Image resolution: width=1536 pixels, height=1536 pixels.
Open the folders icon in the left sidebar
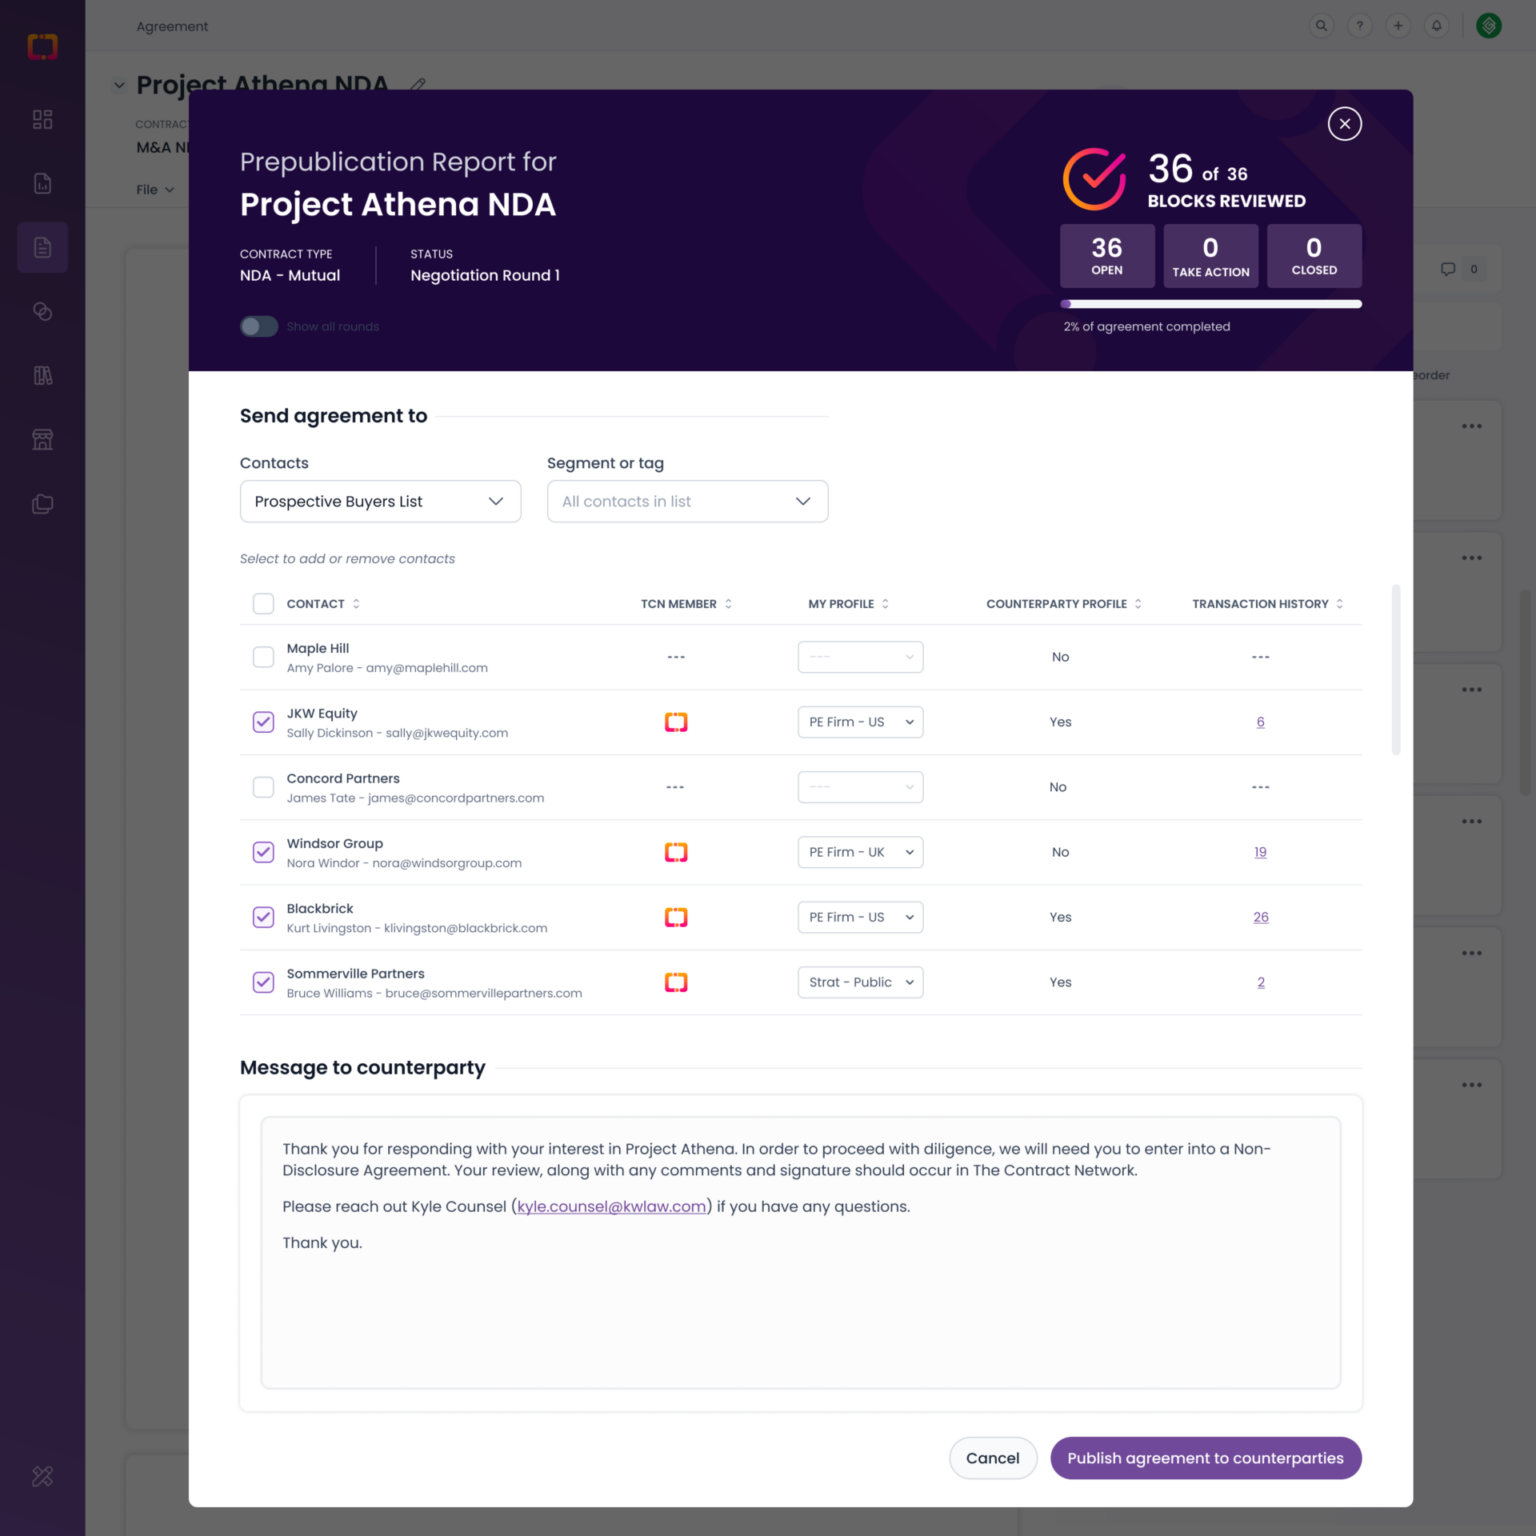pos(42,503)
